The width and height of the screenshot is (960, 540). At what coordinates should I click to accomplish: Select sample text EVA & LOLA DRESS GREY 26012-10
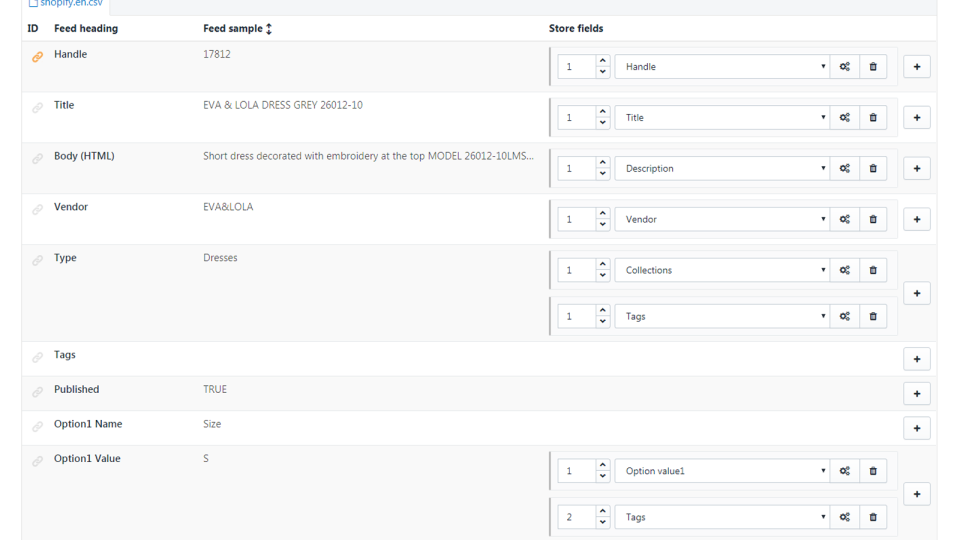(x=283, y=105)
